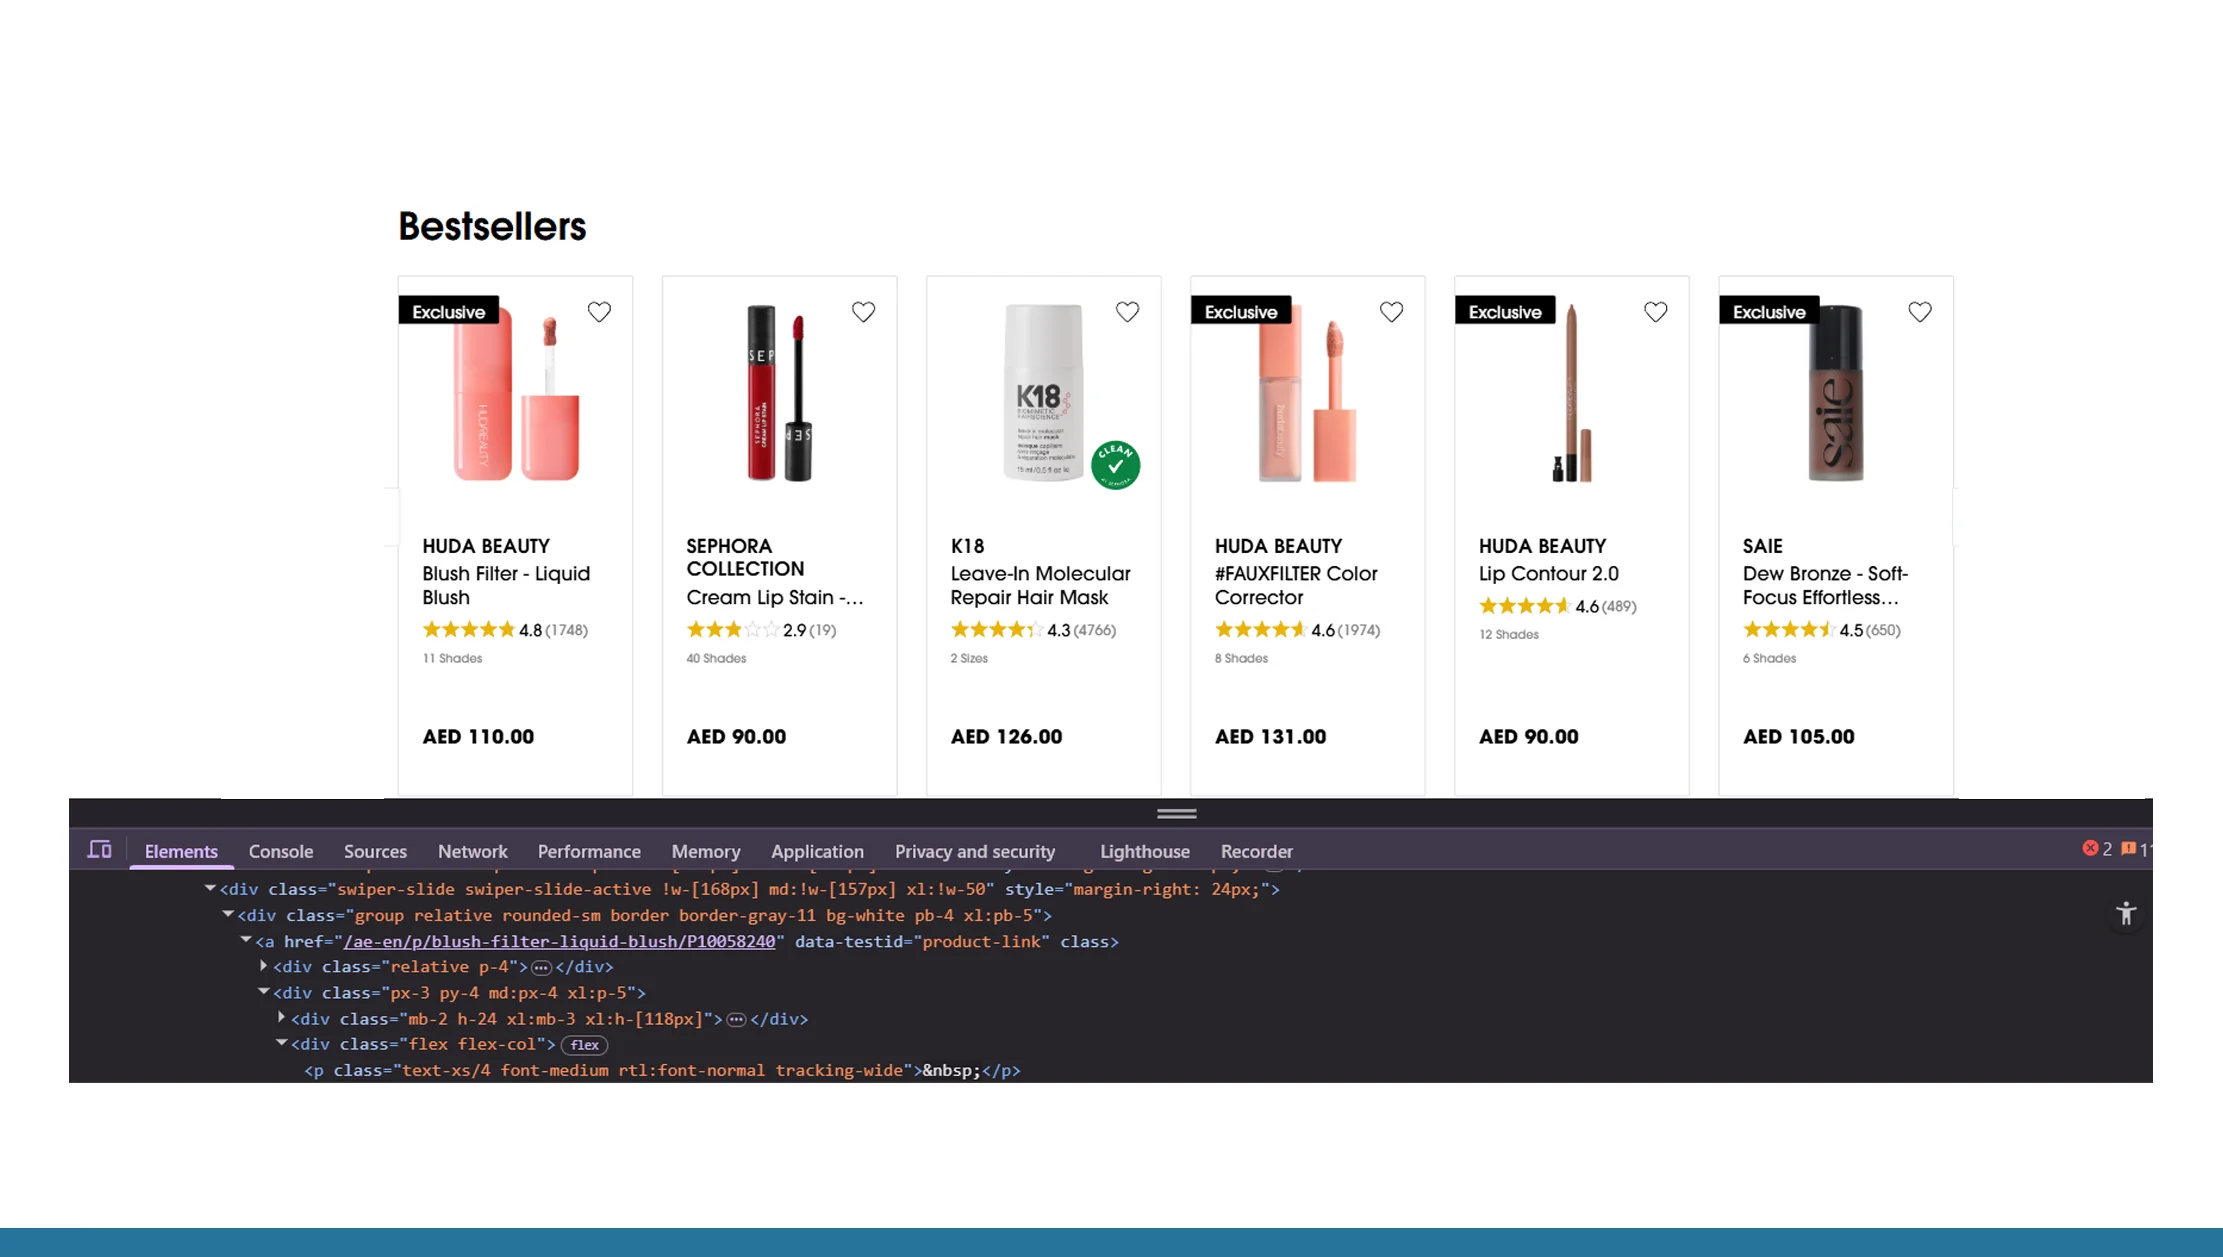Open the blush-filter-liquid-blush product link
Viewport: 2223px width, 1257px height.
tap(559, 941)
